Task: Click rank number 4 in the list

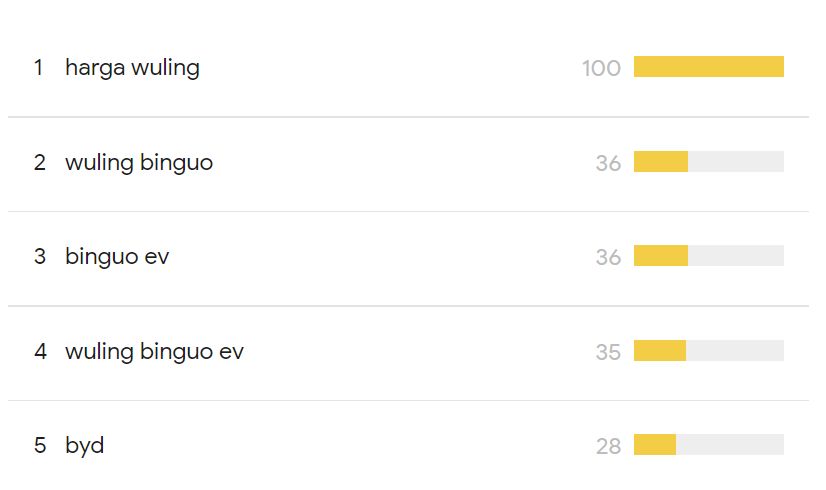Action: click(40, 351)
